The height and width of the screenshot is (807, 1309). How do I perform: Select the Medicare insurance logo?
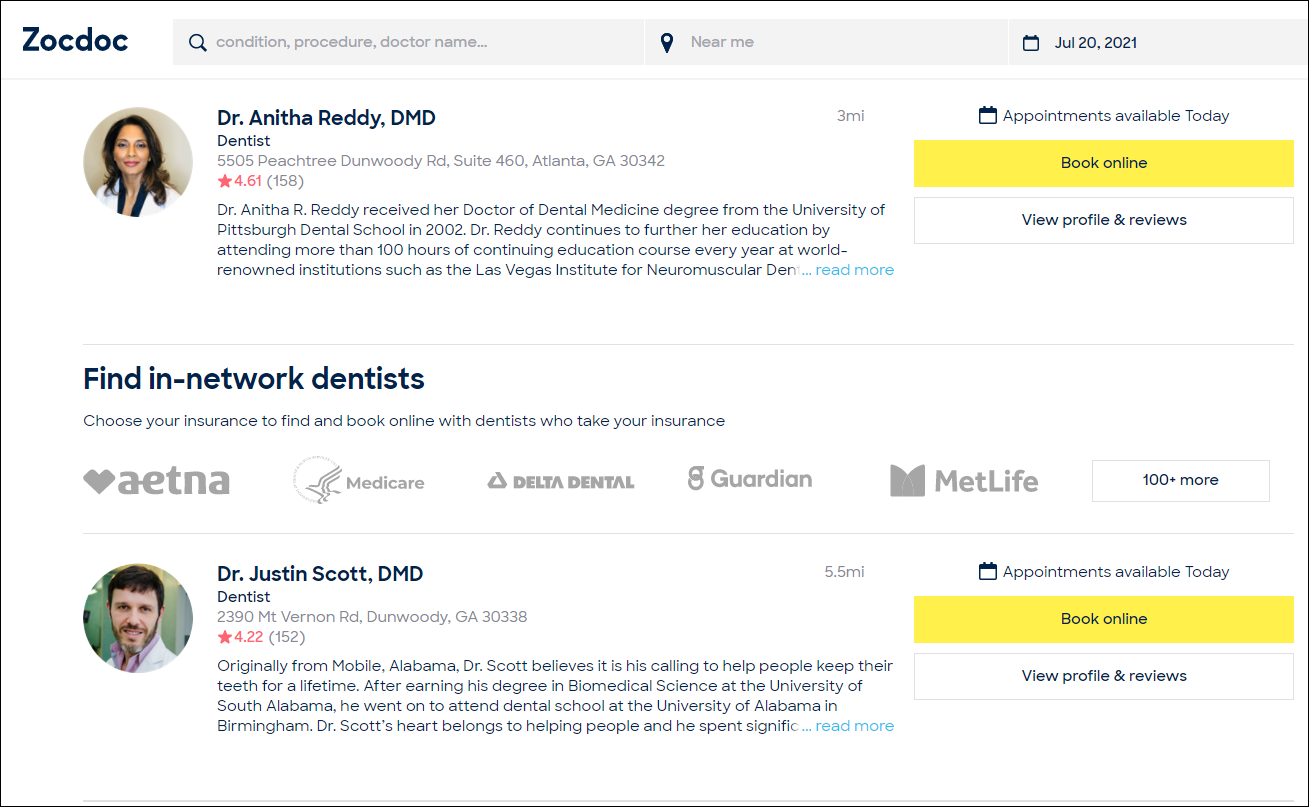coord(359,481)
